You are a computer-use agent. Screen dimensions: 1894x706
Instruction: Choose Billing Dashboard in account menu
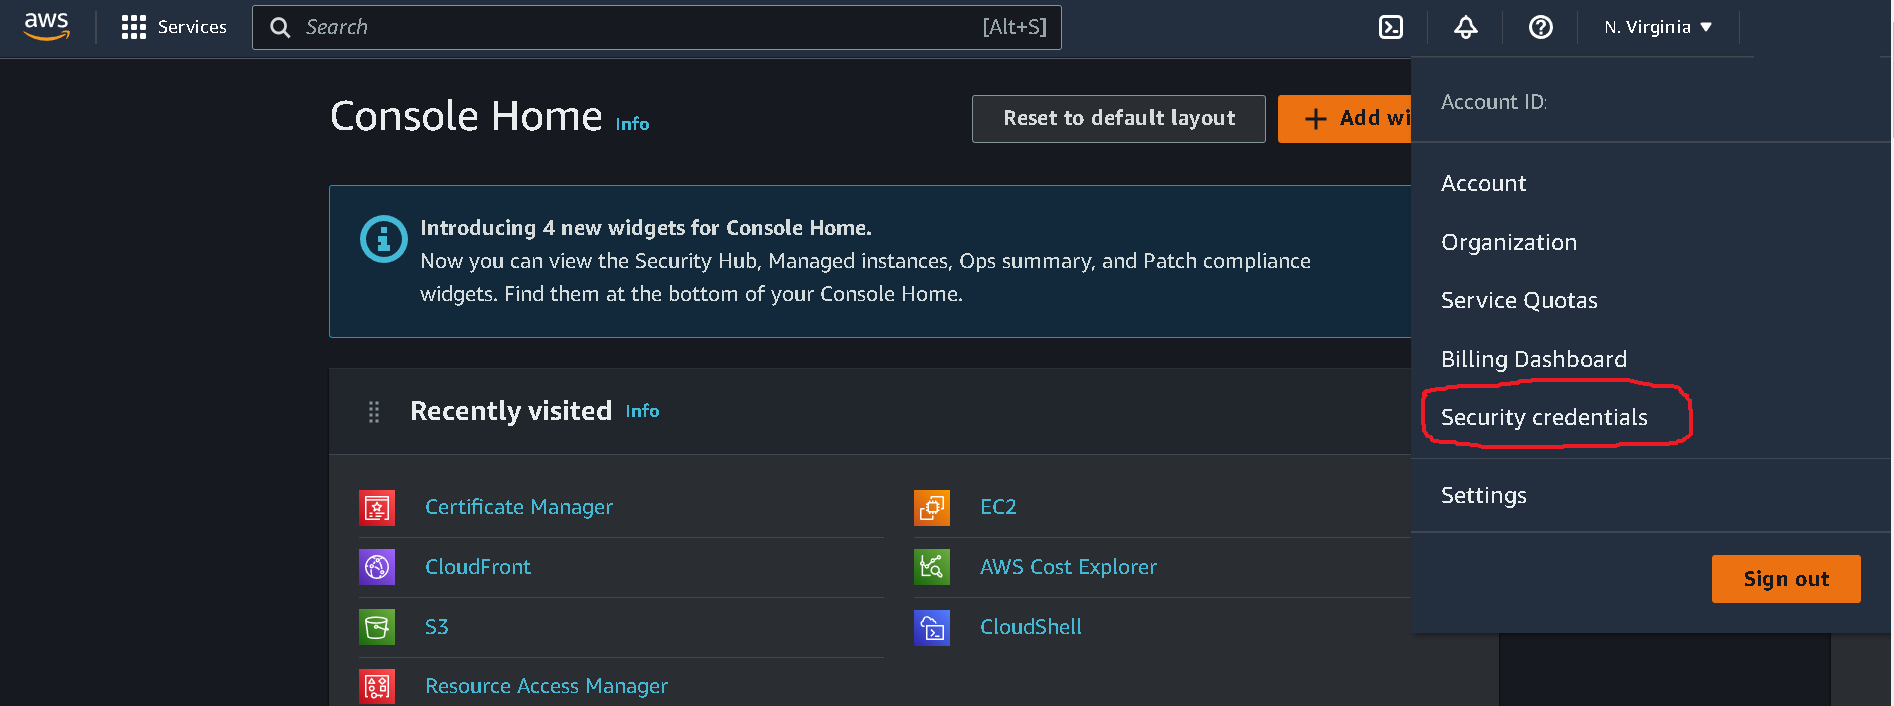coord(1533,359)
